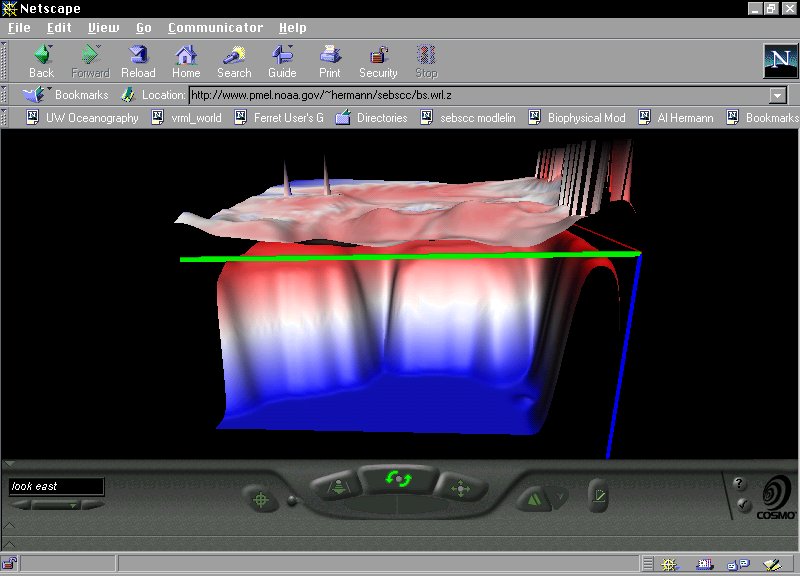Go to the Home page
The image size is (800, 576).
click(186, 61)
